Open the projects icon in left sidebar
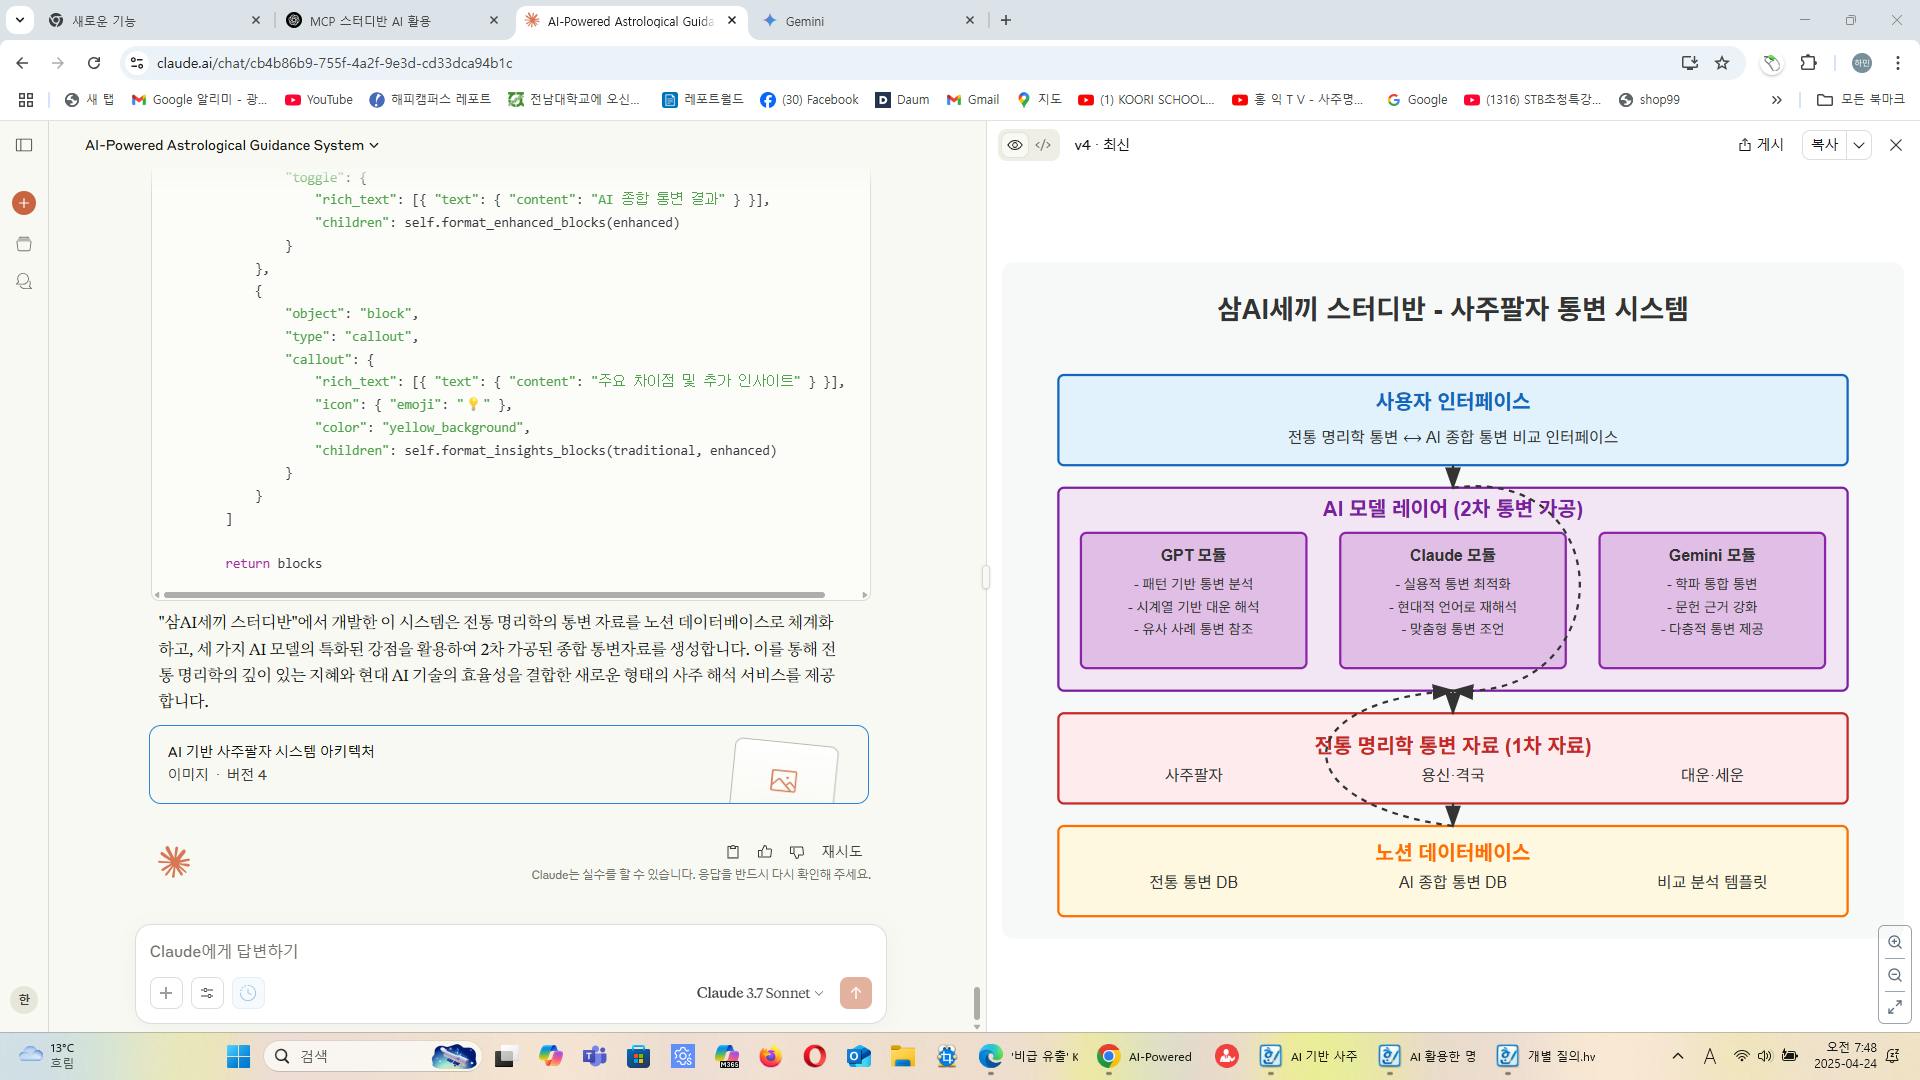Viewport: 1920px width, 1080px height. (24, 244)
